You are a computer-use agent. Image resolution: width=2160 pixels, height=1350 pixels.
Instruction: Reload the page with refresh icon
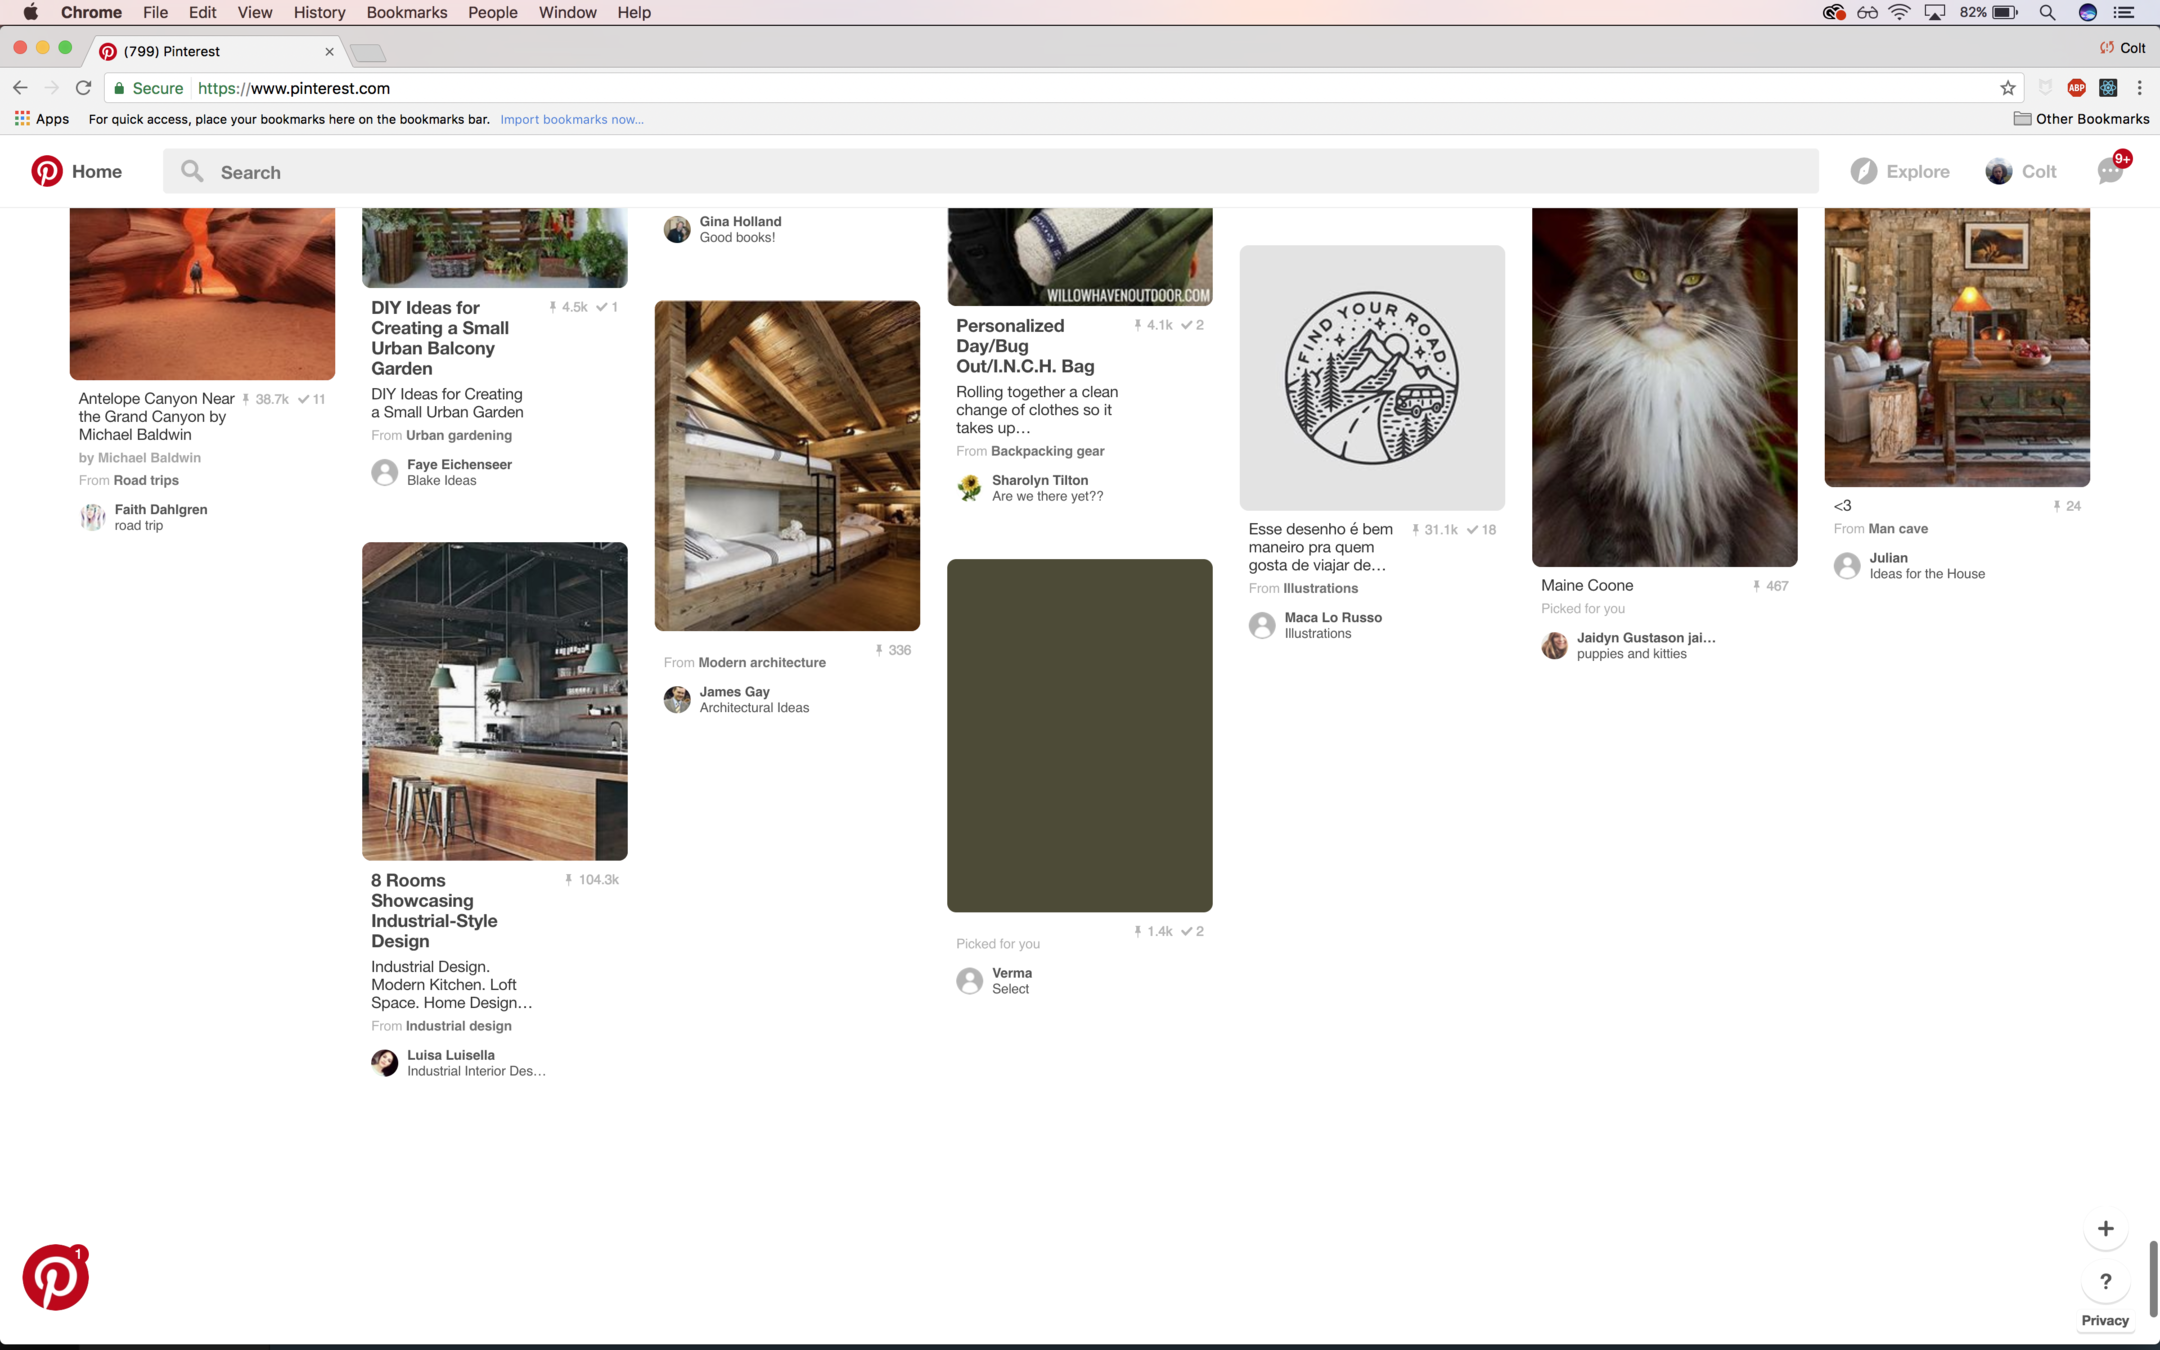84,88
